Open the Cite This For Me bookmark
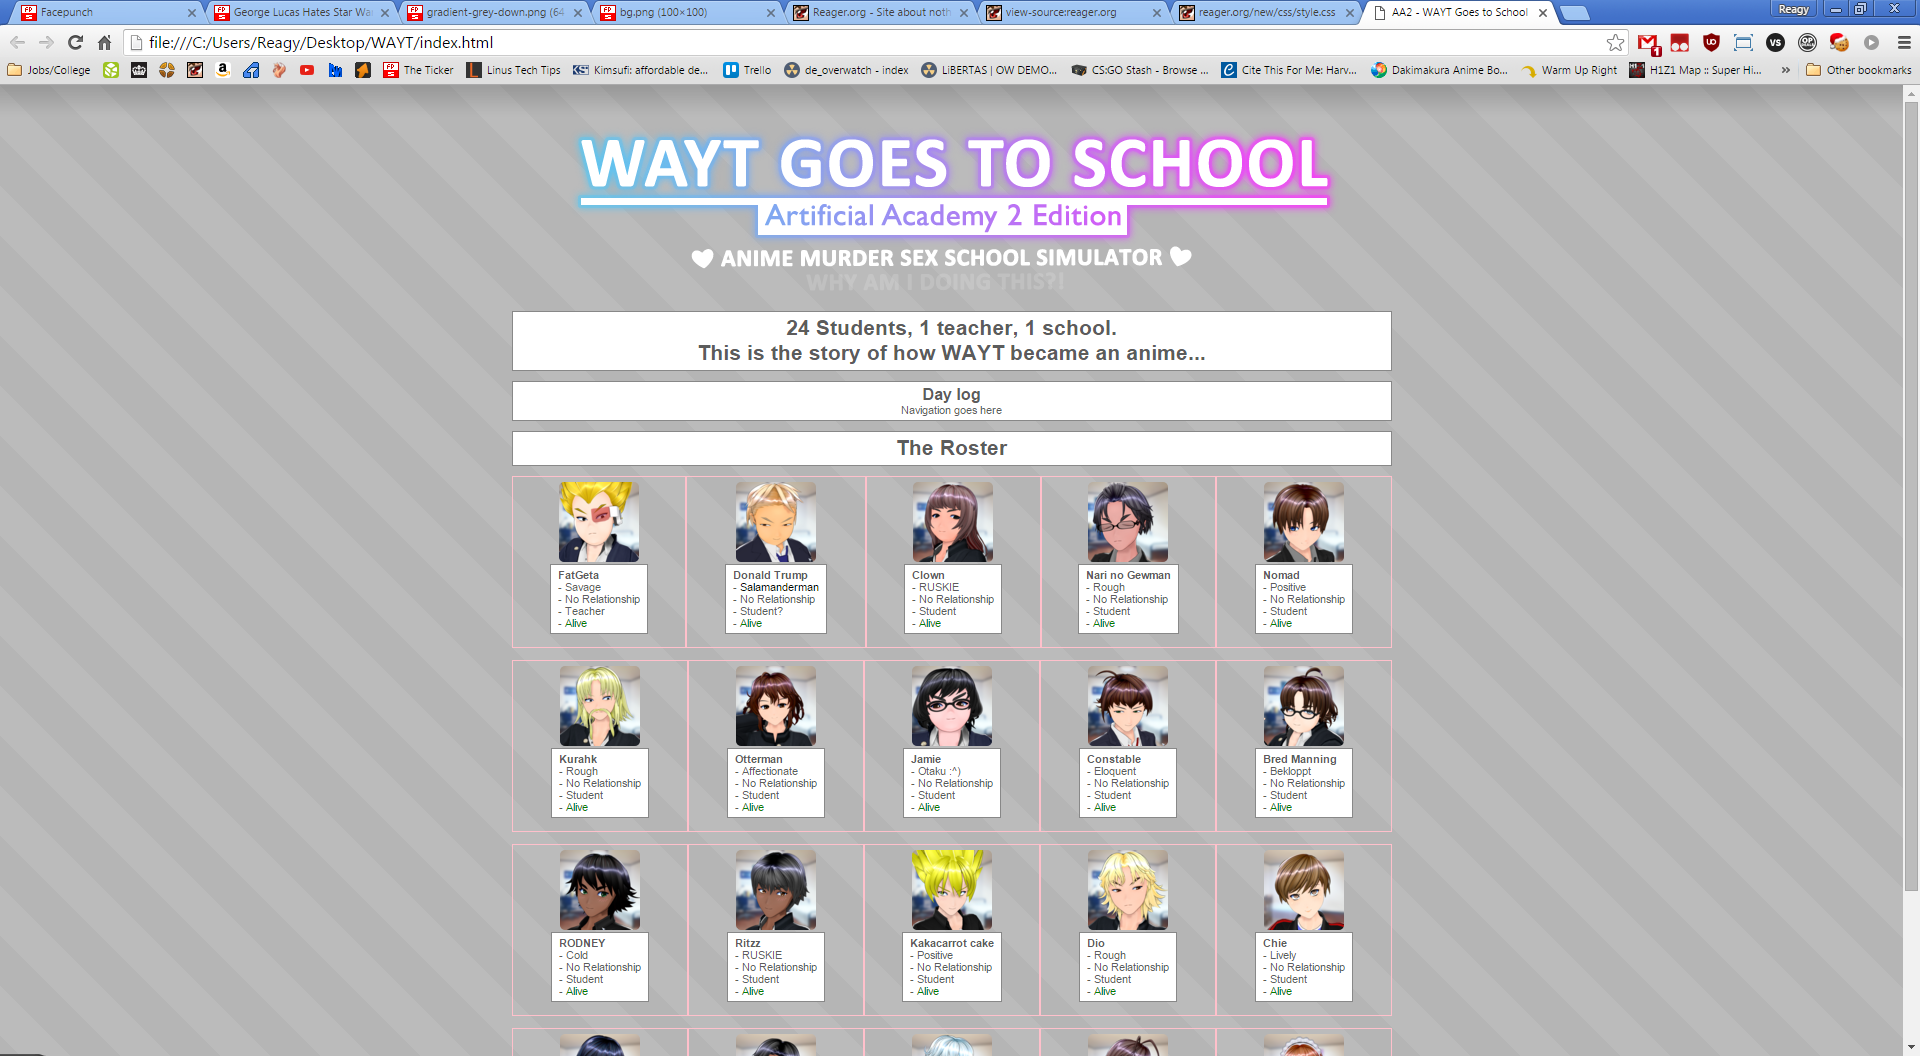This screenshot has width=1920, height=1056. [1289, 70]
